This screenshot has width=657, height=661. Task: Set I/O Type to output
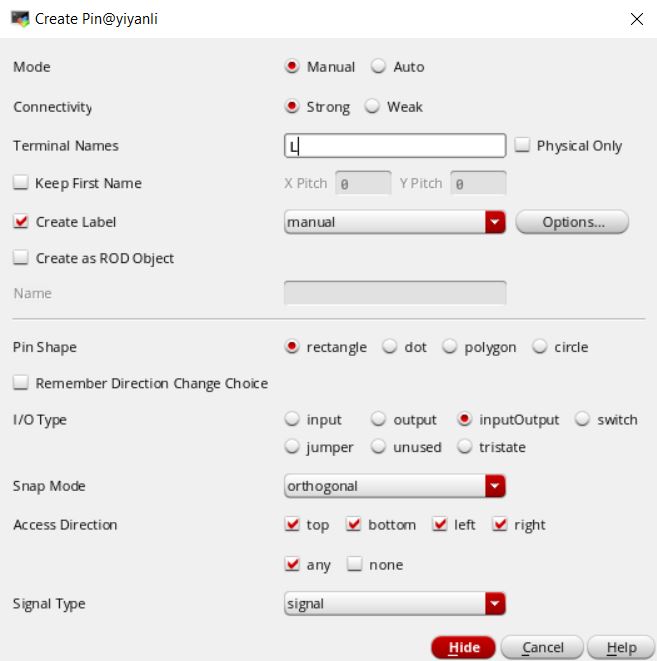[x=378, y=419]
